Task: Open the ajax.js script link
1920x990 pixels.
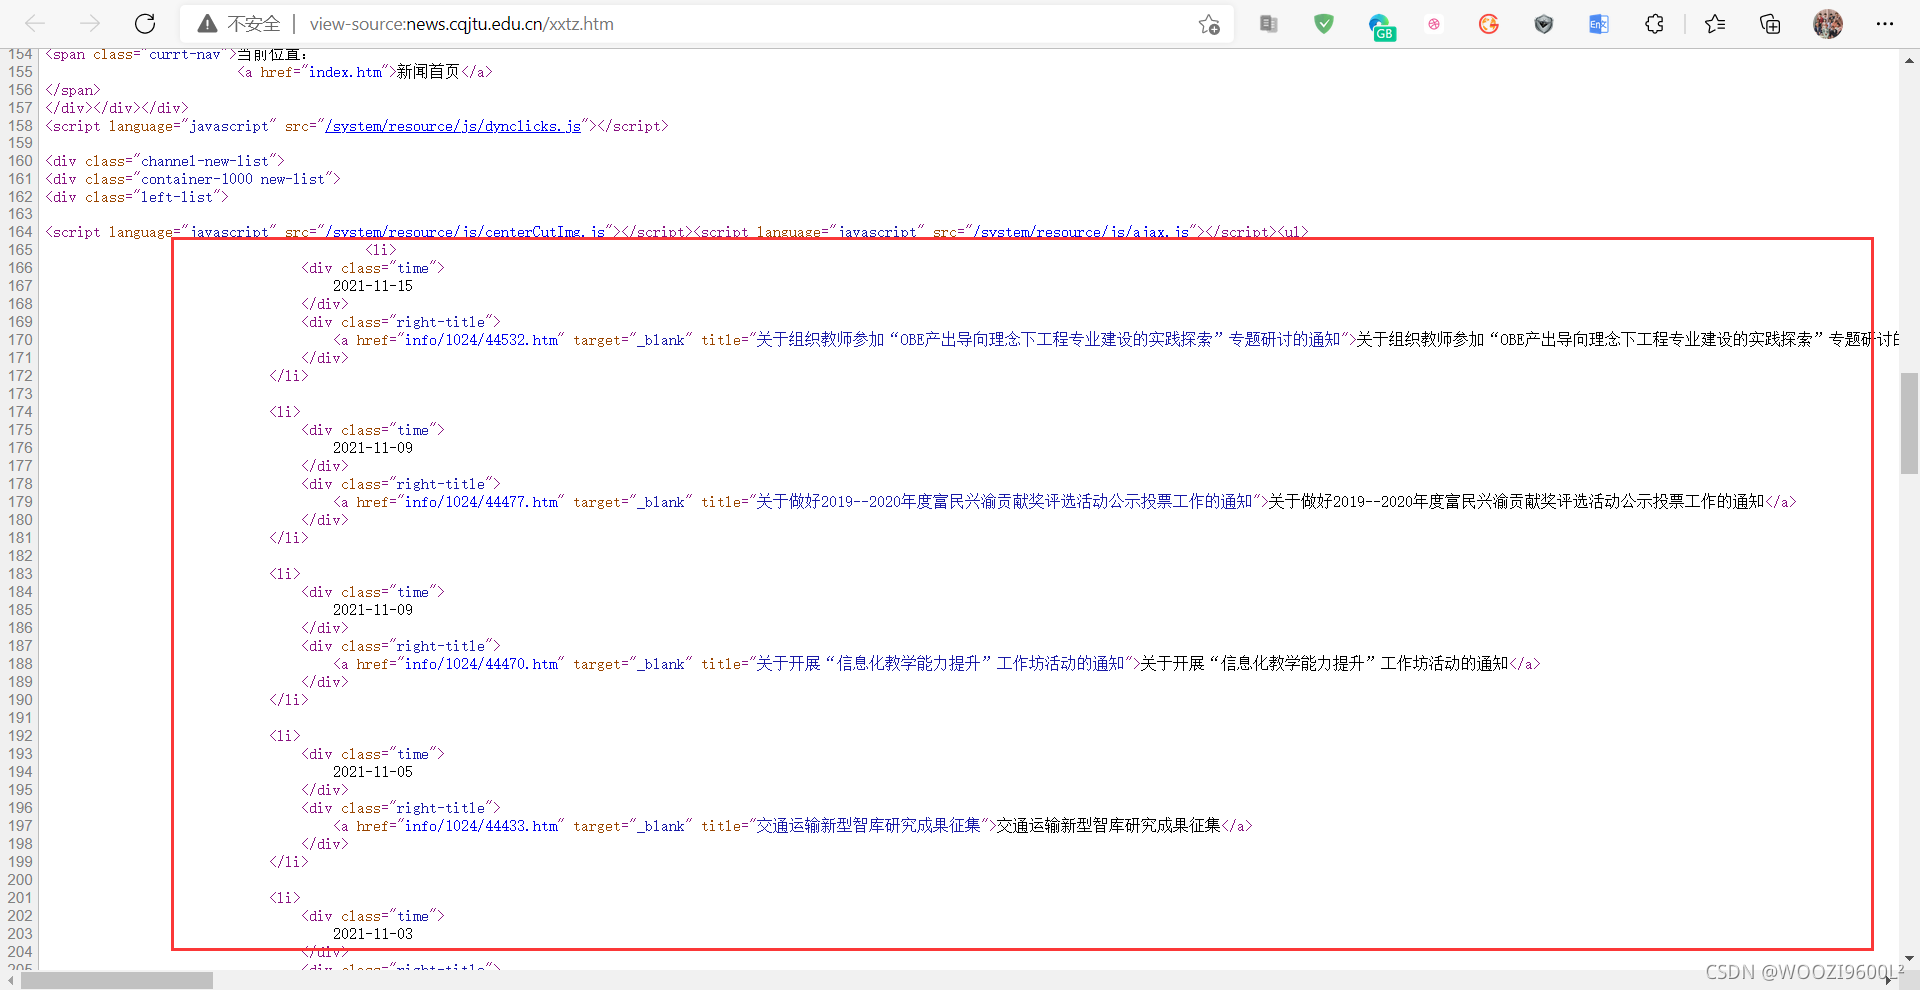Action: [x=1081, y=232]
